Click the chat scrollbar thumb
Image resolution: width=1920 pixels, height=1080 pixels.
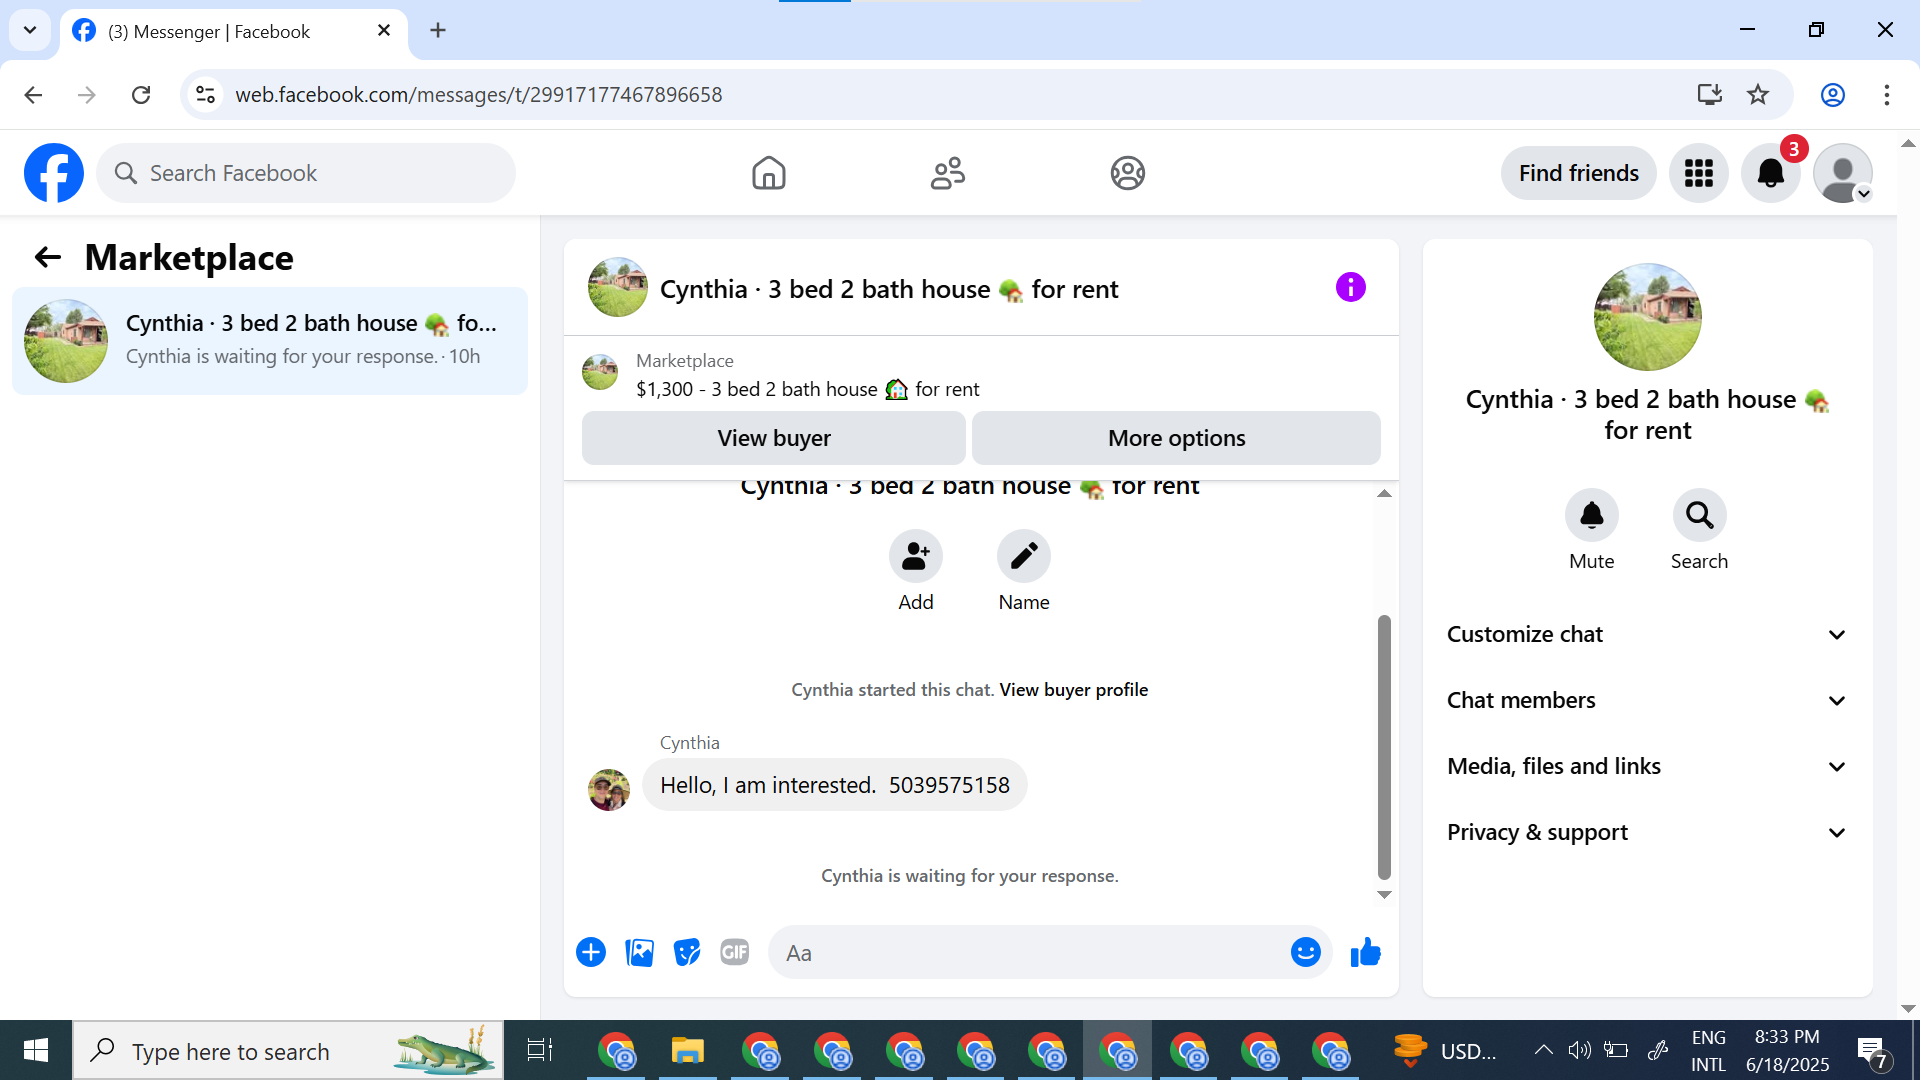click(x=1384, y=747)
